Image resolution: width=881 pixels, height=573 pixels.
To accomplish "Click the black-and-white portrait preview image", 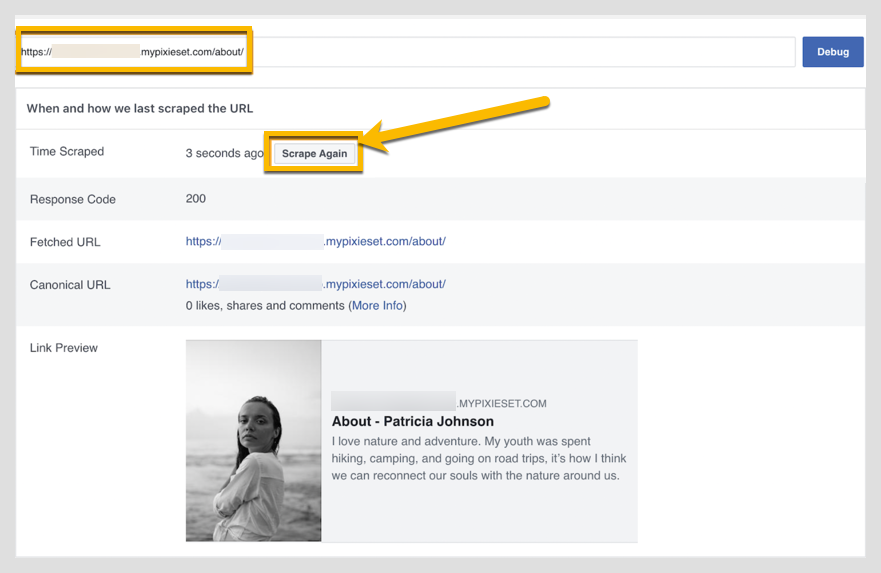I will tap(253, 441).
